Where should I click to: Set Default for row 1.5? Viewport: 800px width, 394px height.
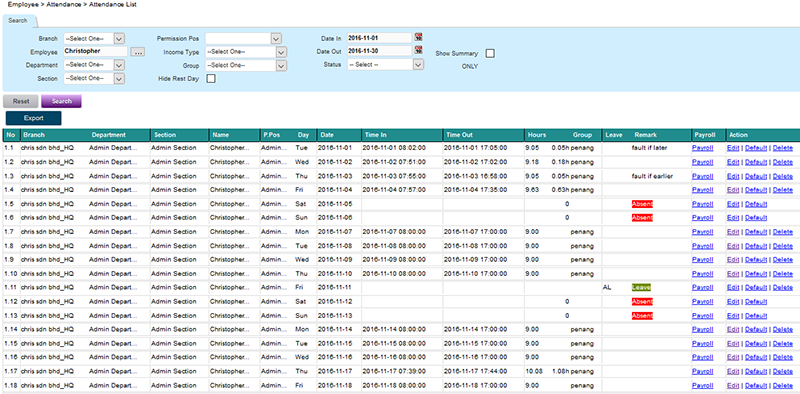click(x=756, y=204)
